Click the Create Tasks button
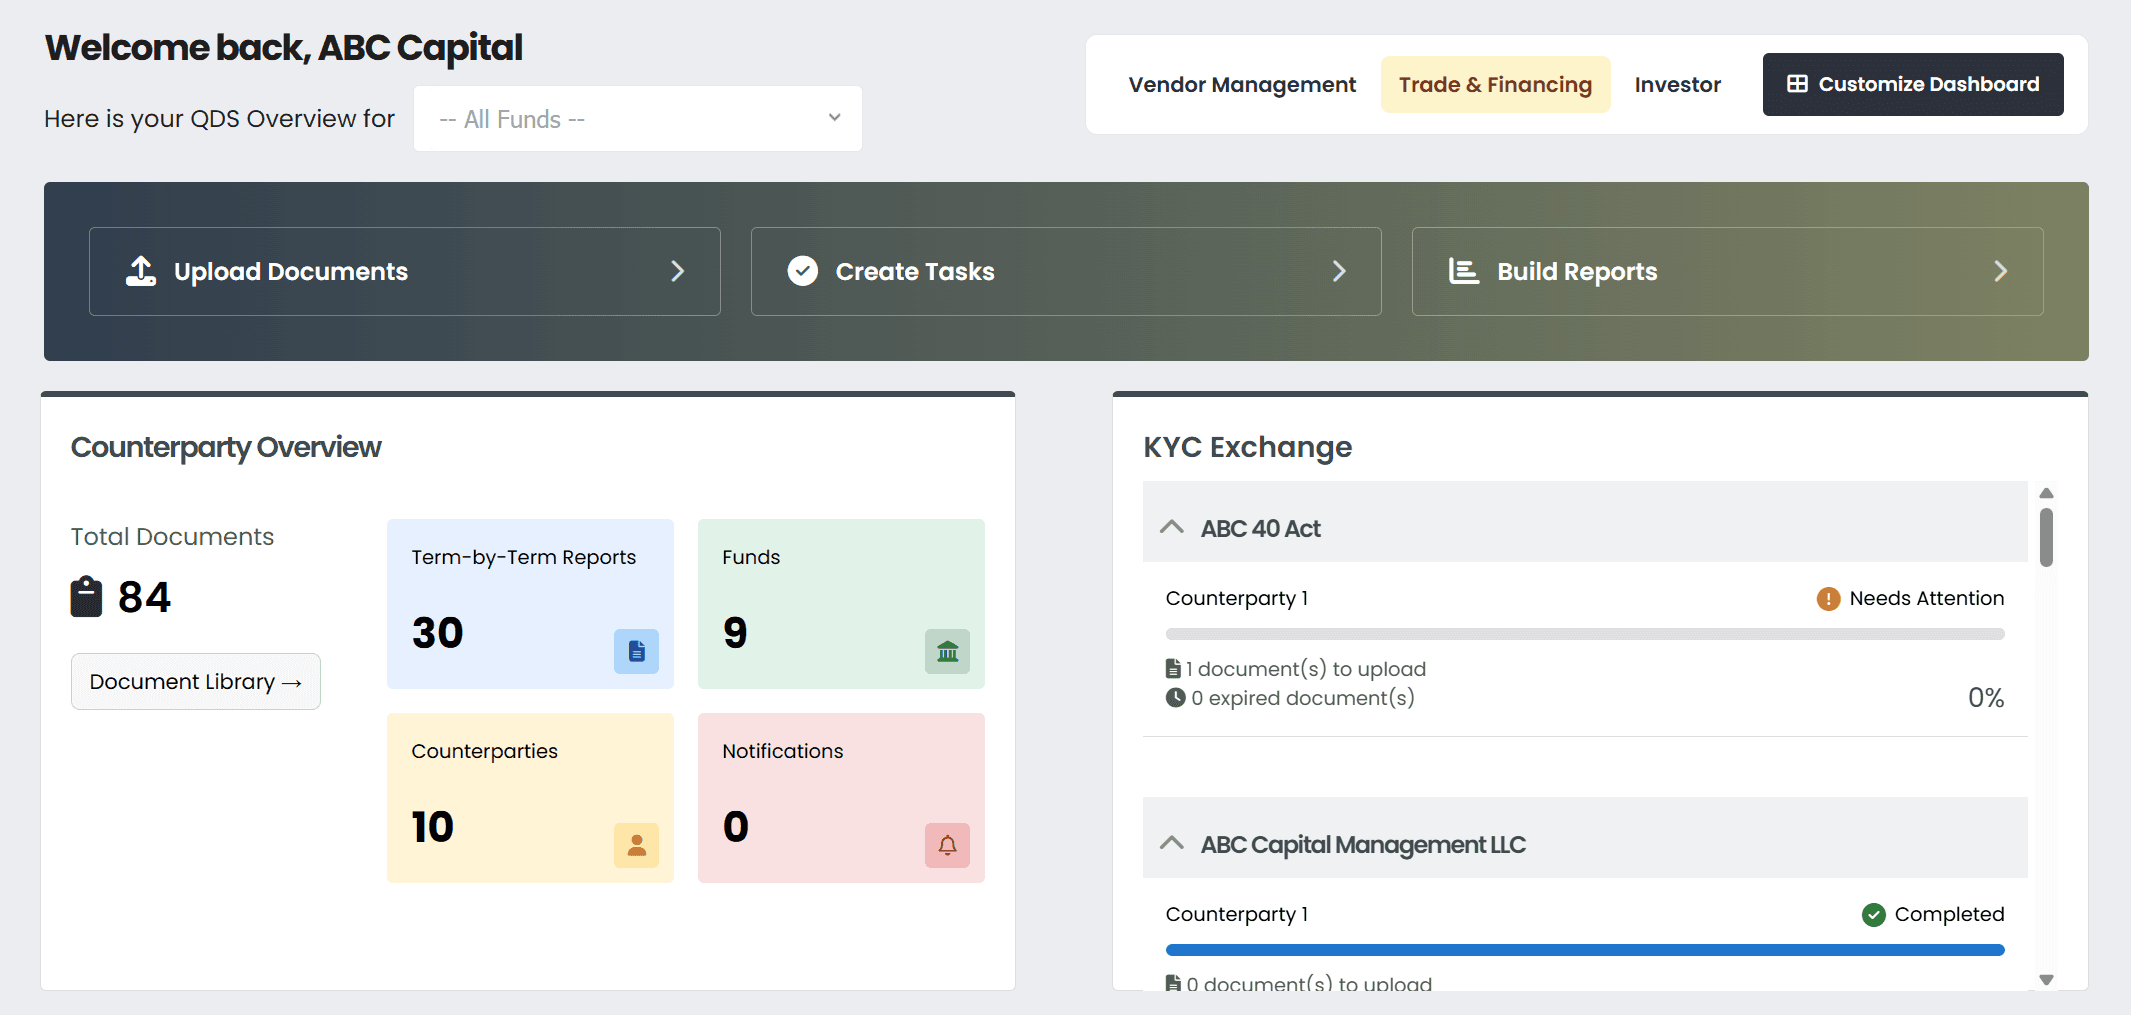2131x1015 pixels. [1066, 271]
